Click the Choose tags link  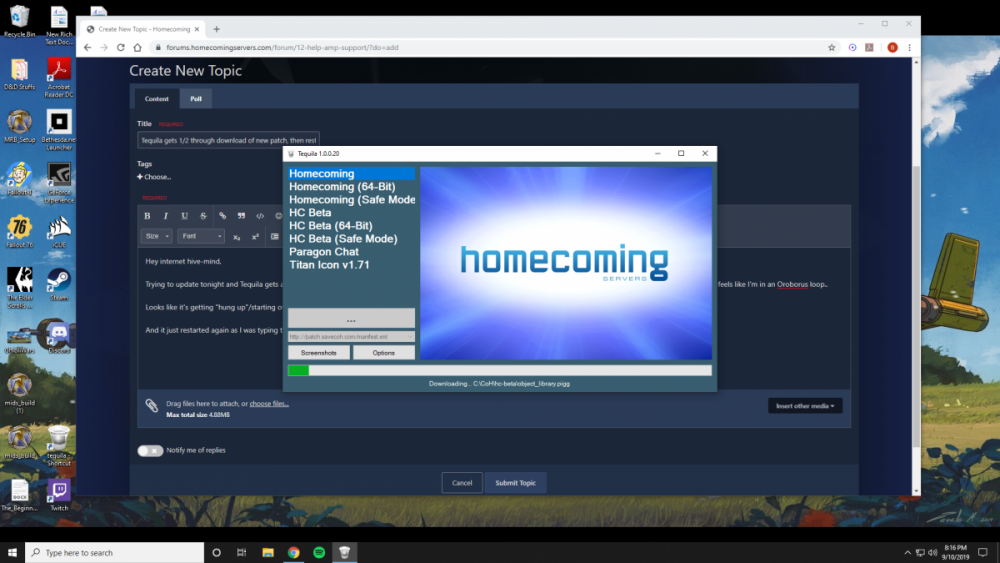point(154,177)
